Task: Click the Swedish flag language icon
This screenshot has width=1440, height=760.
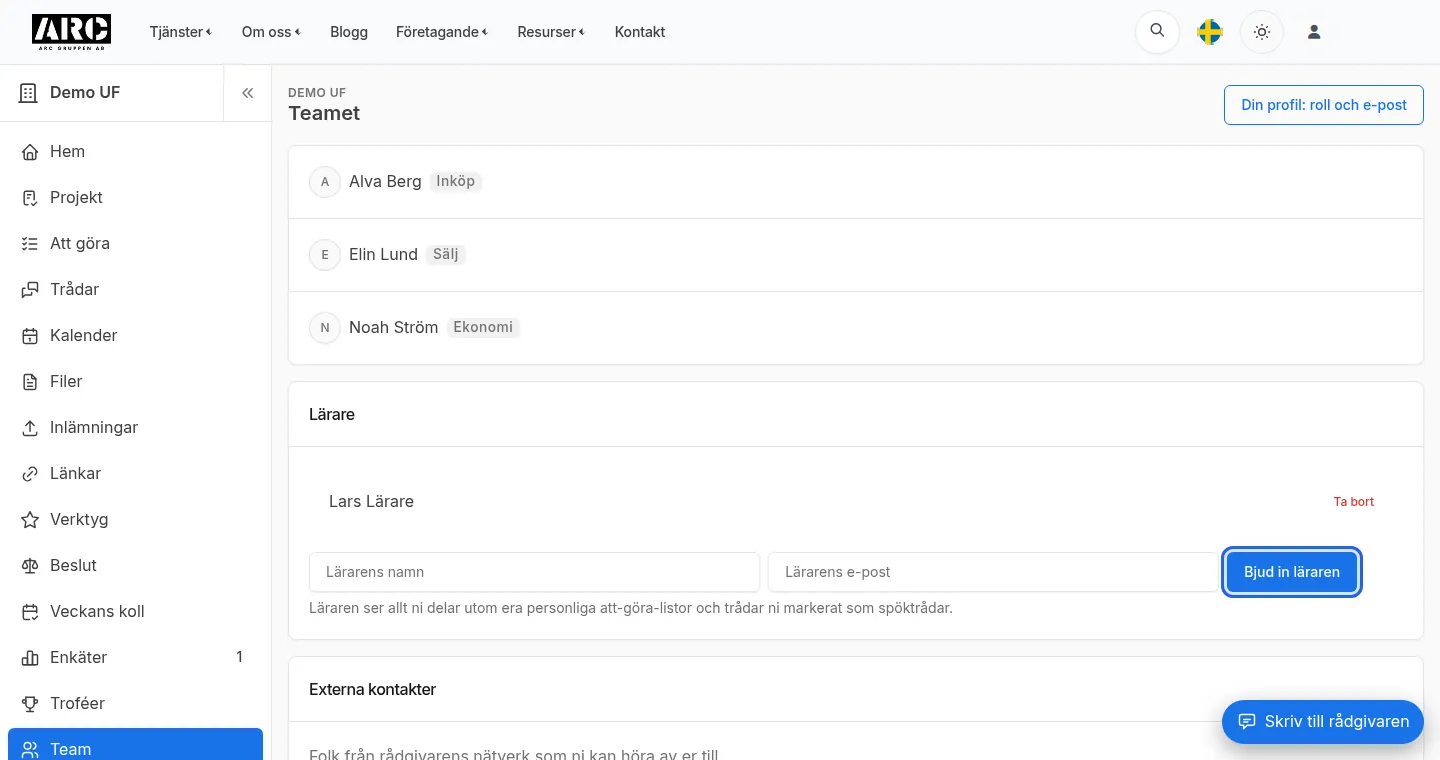Action: (x=1210, y=32)
